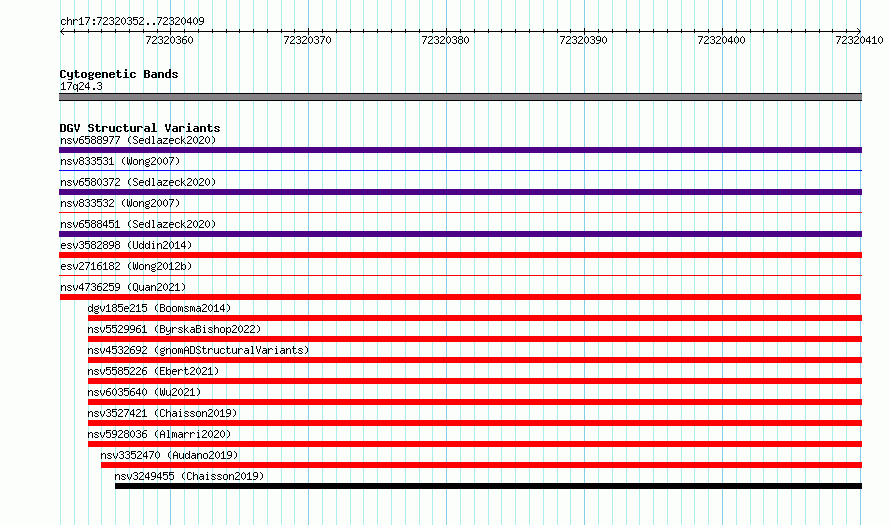
Task: Select the esv3582898 (Uddin2014) variant label
Action: tap(126, 245)
